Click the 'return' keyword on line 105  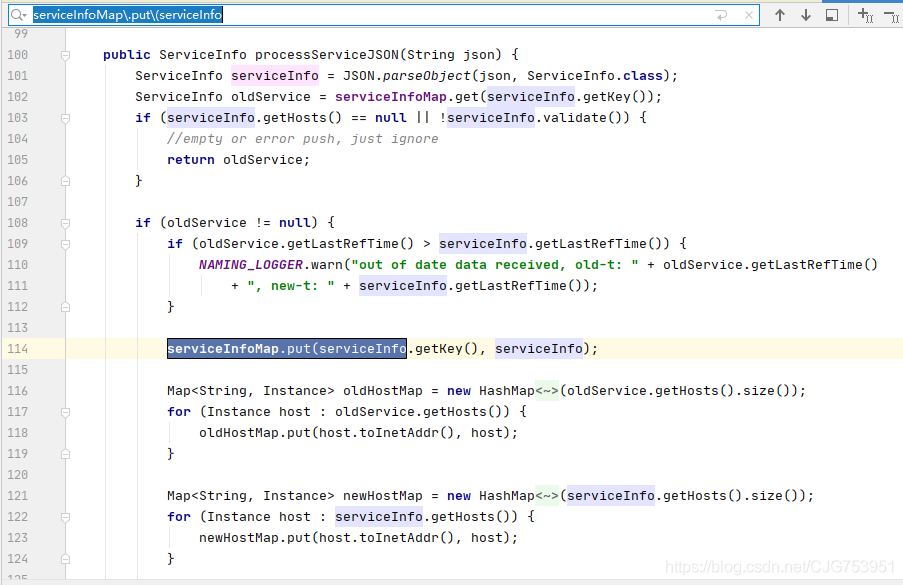191,159
